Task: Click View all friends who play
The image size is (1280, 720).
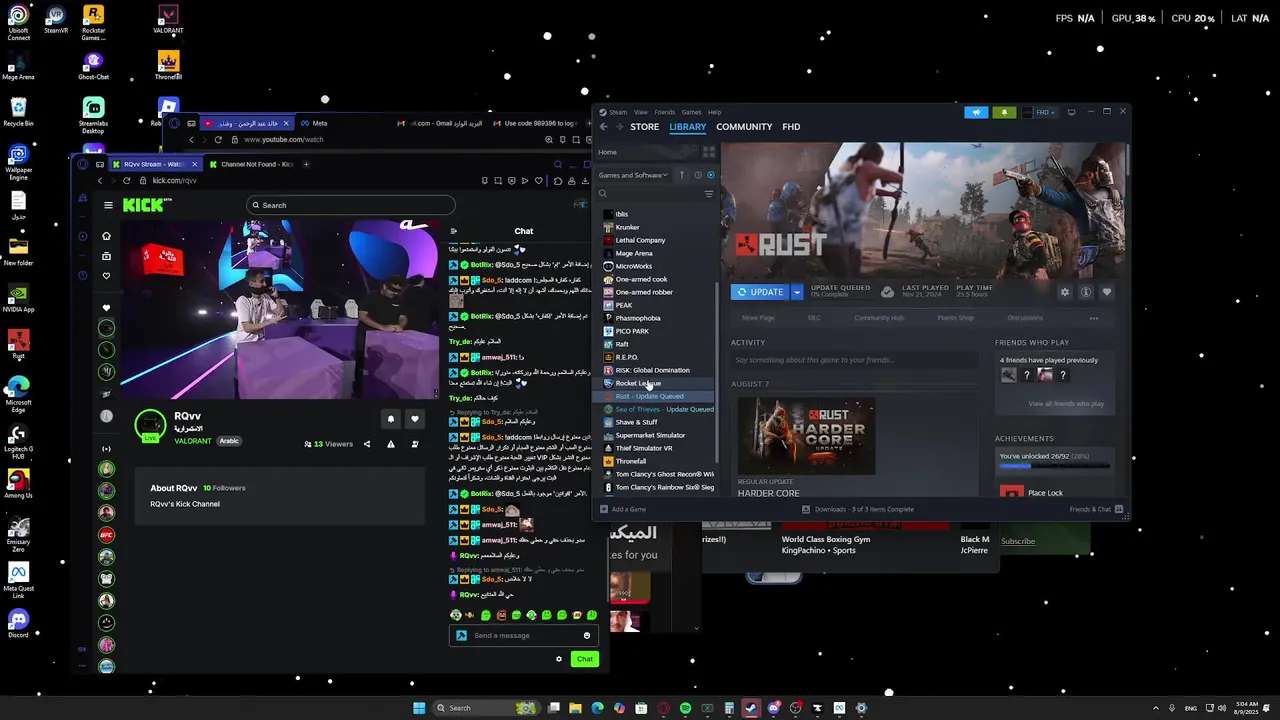Action: click(1066, 403)
